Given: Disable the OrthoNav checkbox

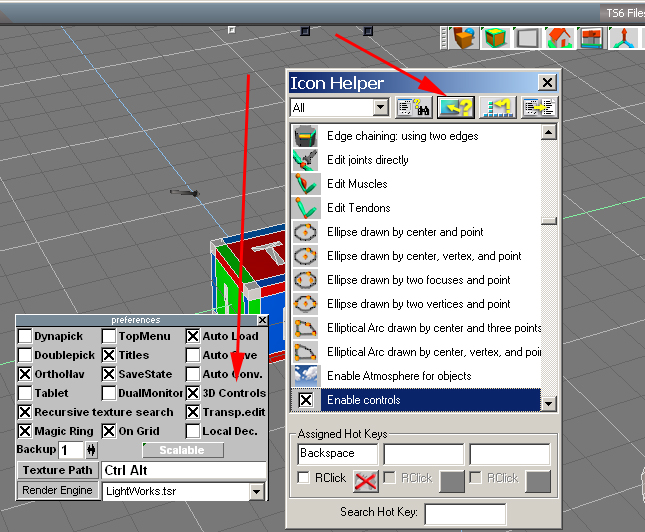Looking at the screenshot, I should (25, 374).
